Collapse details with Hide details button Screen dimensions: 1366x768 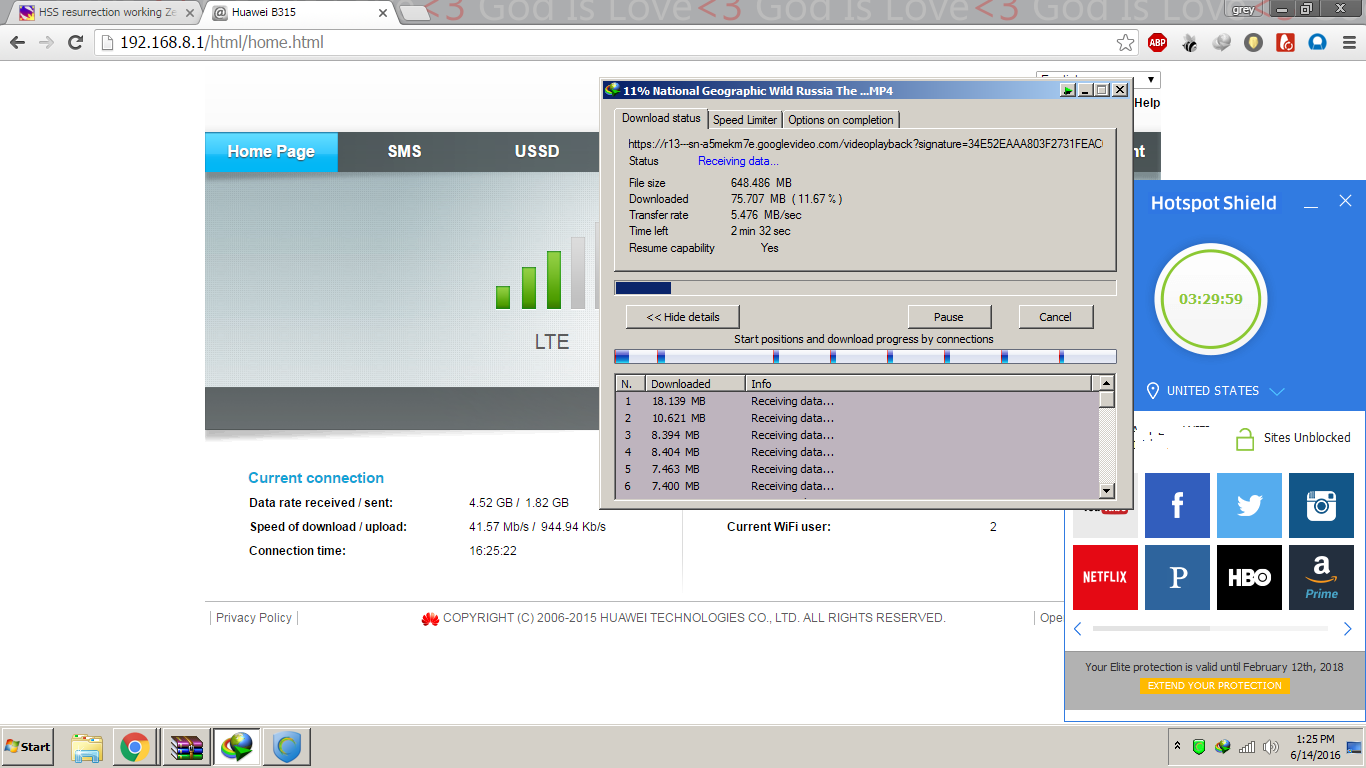(x=683, y=317)
